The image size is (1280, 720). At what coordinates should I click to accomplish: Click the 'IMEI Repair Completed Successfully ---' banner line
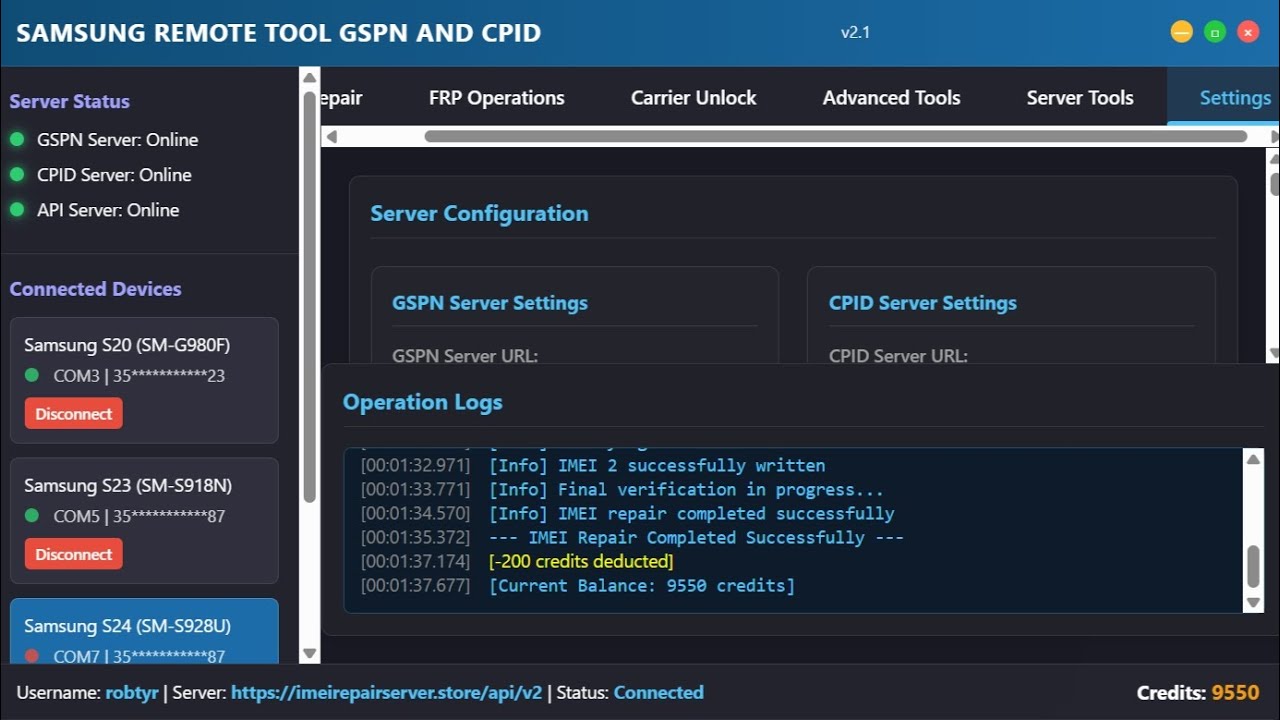click(x=696, y=537)
